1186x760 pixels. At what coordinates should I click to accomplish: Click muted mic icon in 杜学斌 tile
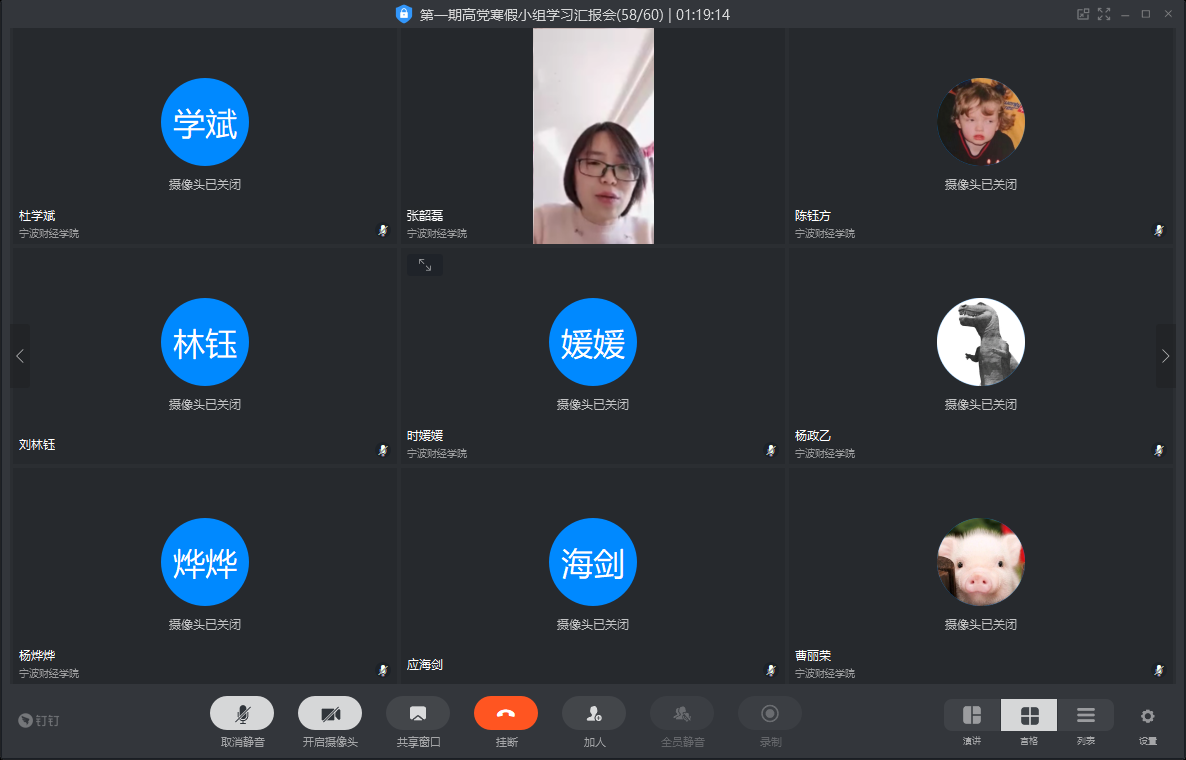click(x=382, y=230)
